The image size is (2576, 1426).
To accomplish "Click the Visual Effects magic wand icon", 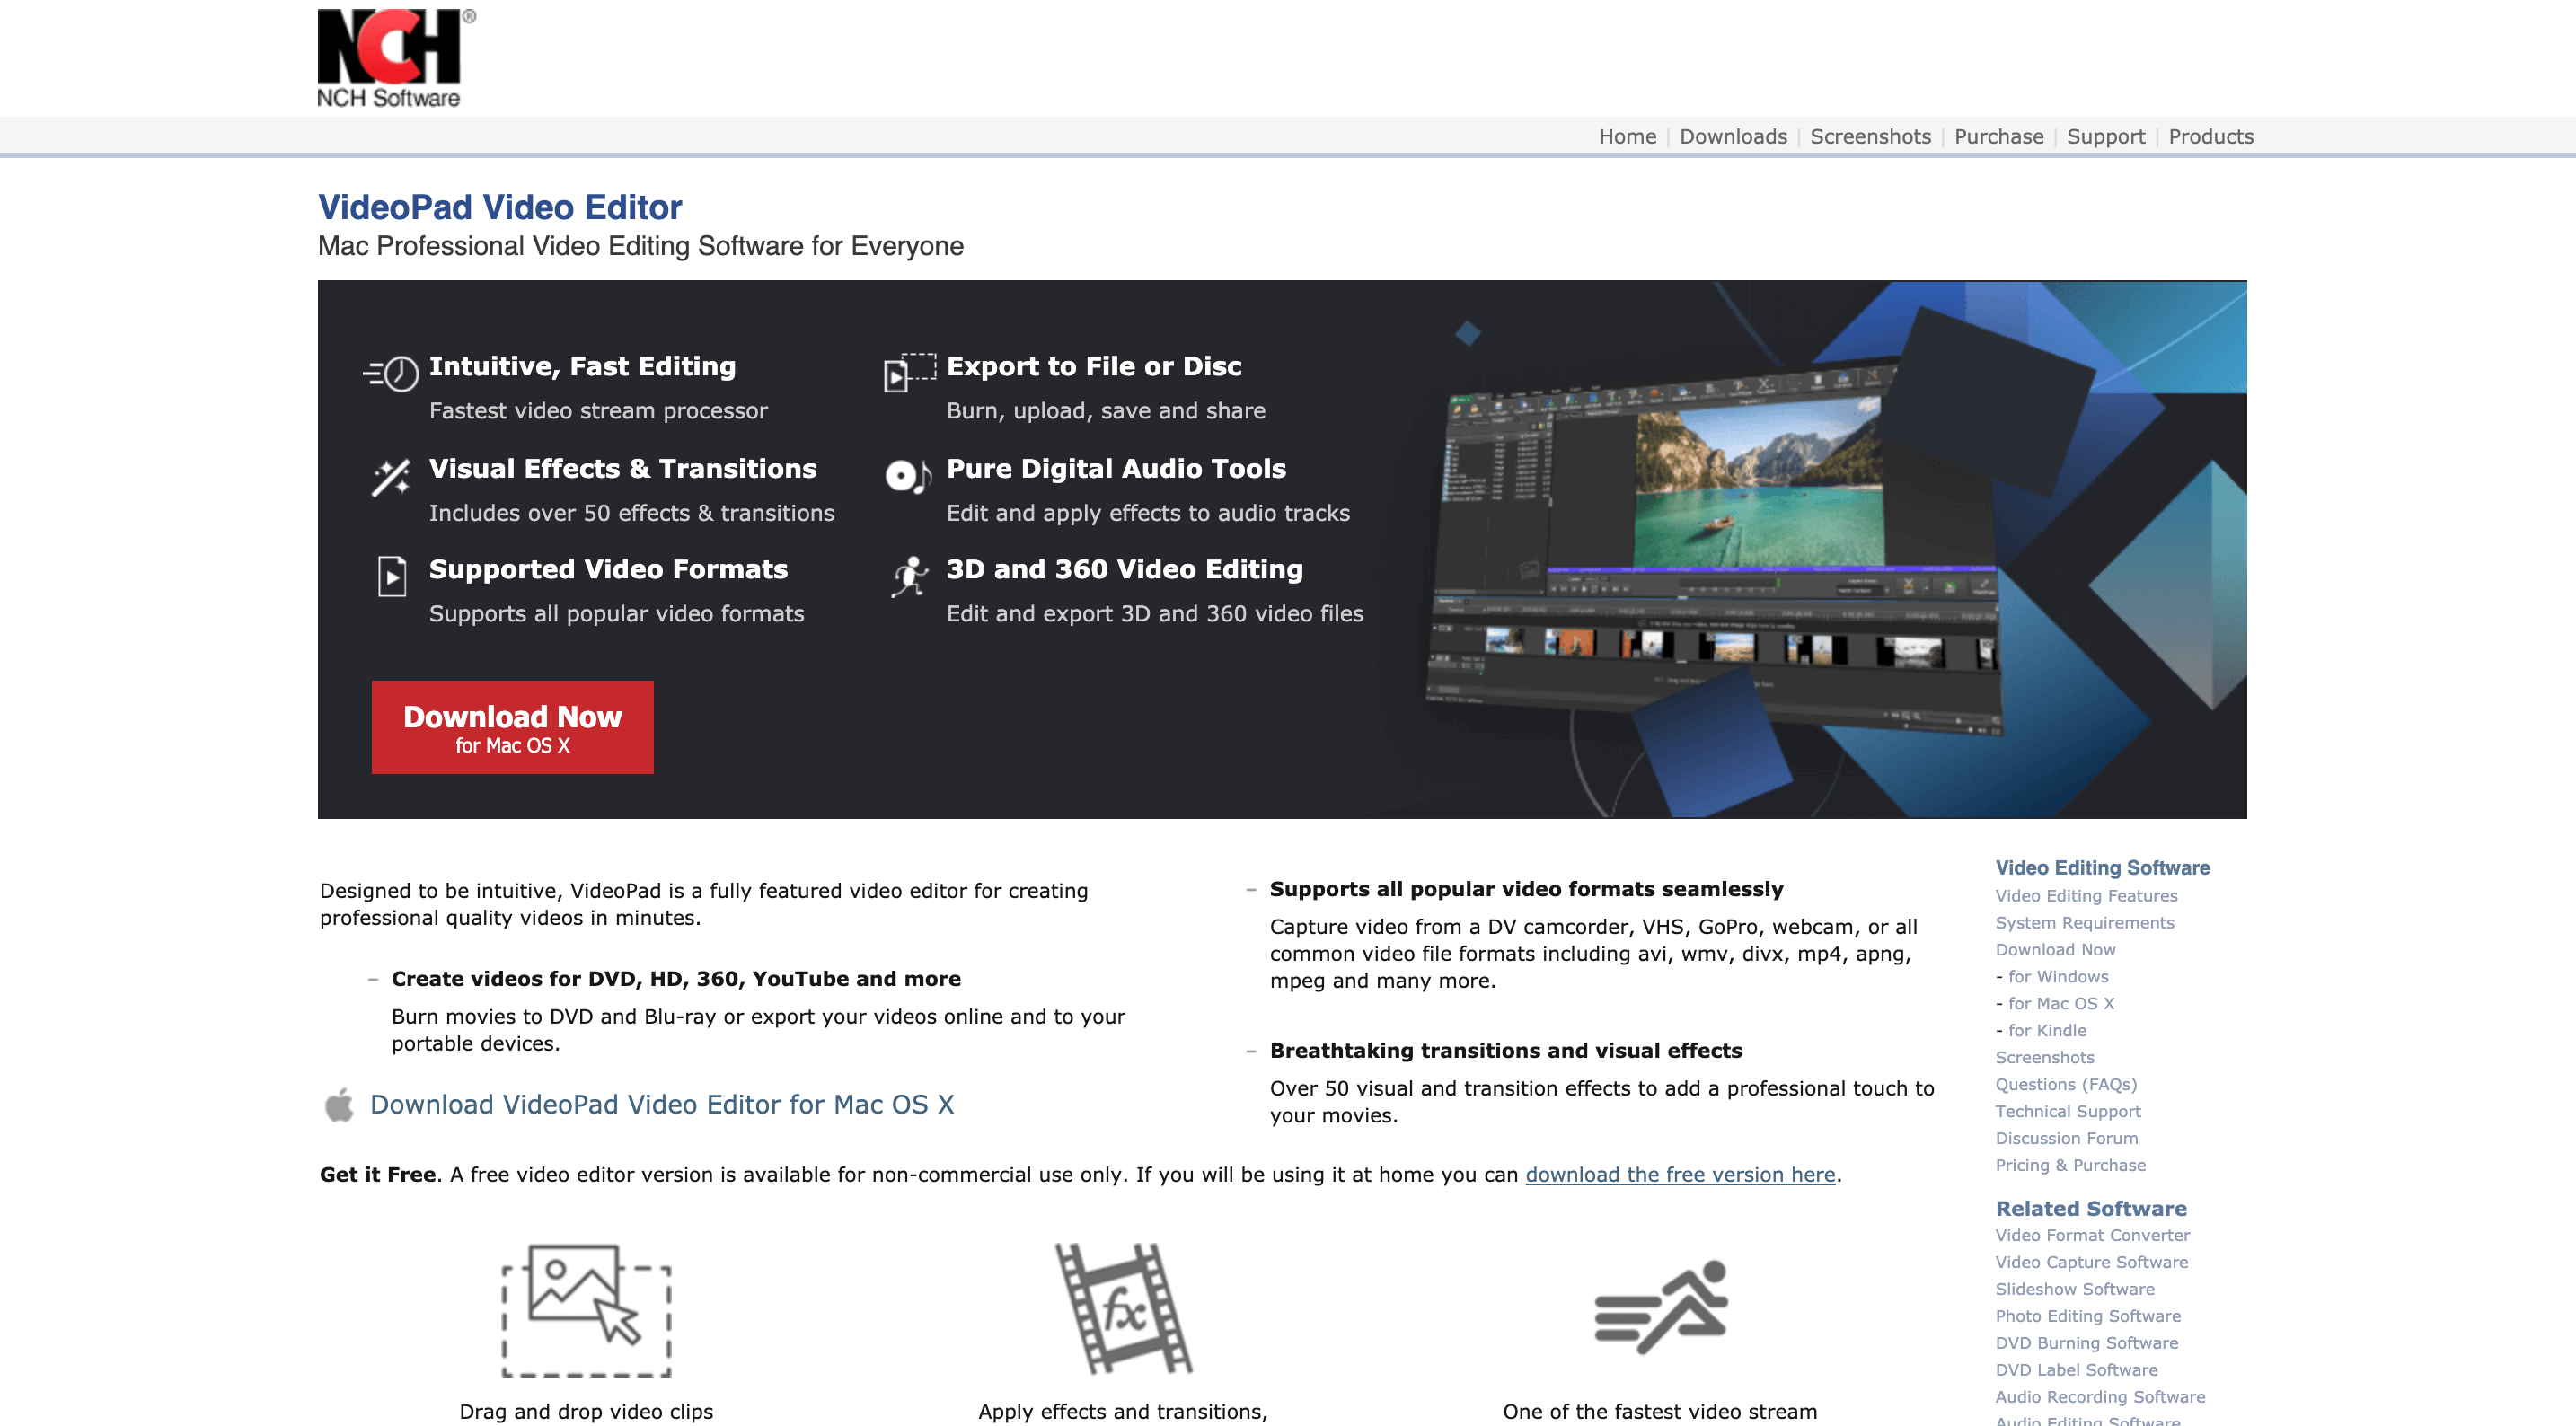I will 391,478.
